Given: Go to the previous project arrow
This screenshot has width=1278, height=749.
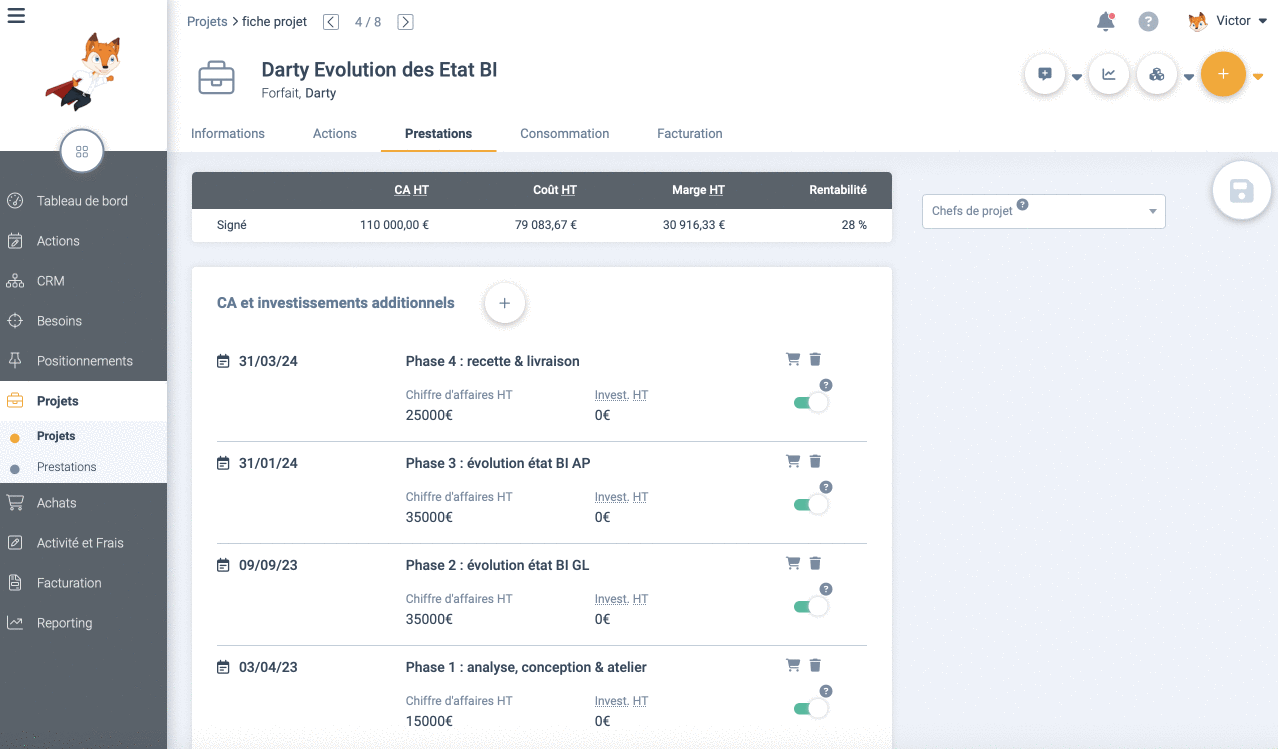Looking at the screenshot, I should point(331,22).
